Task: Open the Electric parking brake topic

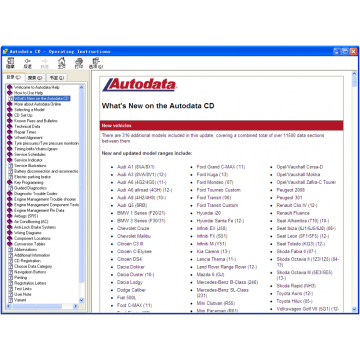Action: 32,177
